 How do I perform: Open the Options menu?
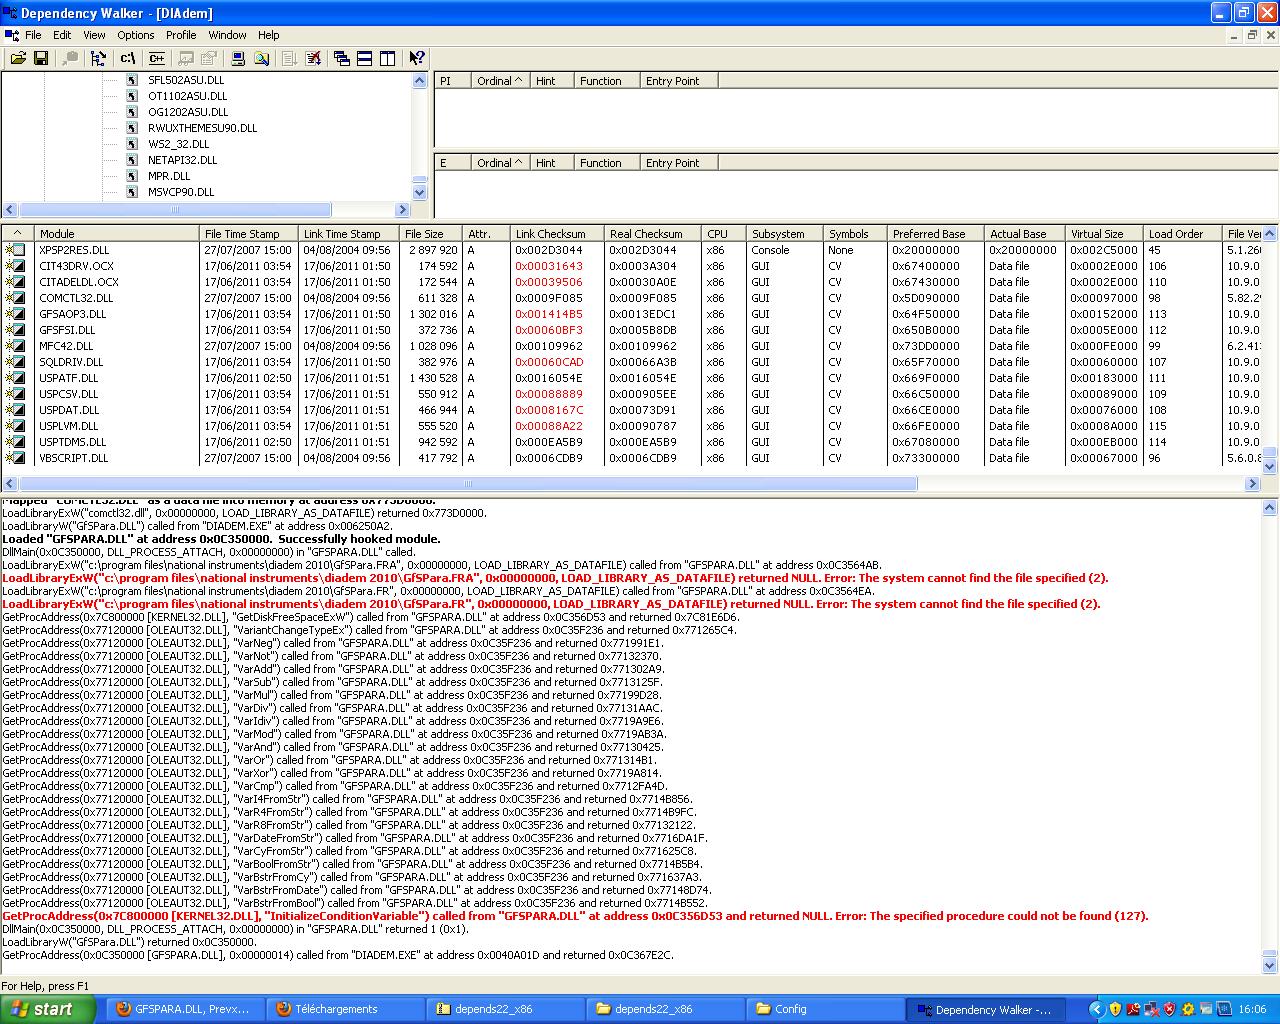click(136, 35)
